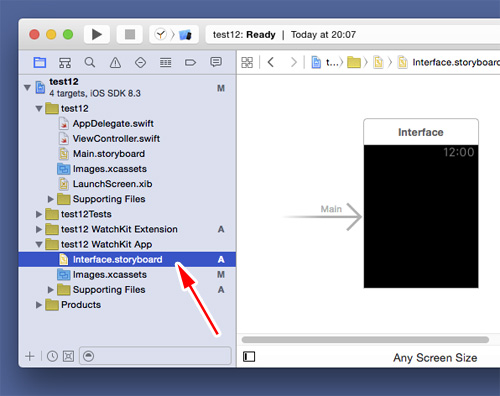Screen dimensions: 500x396
Task: Open the Report navigator speech bubble icon
Action: [216, 62]
